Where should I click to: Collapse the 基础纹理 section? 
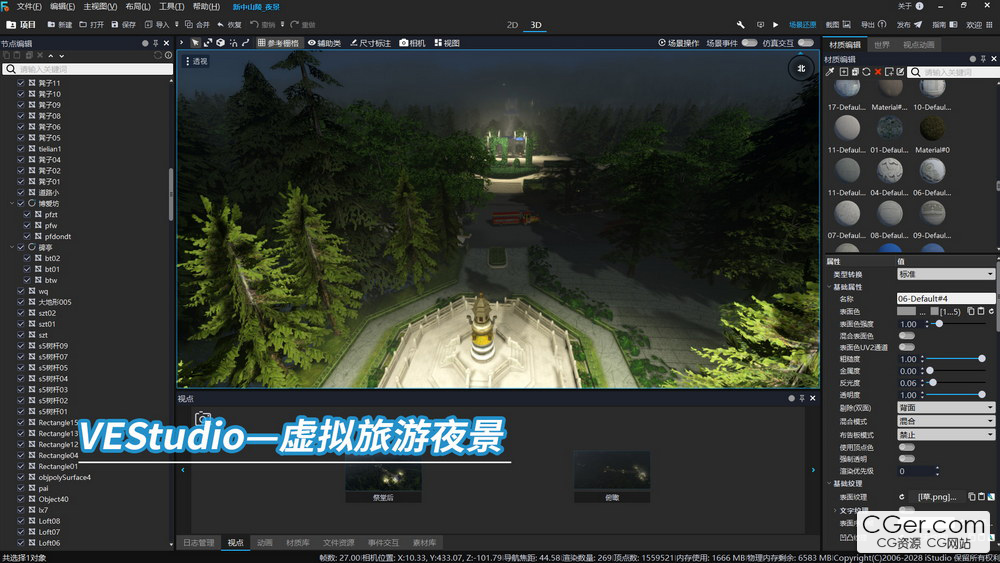830,483
